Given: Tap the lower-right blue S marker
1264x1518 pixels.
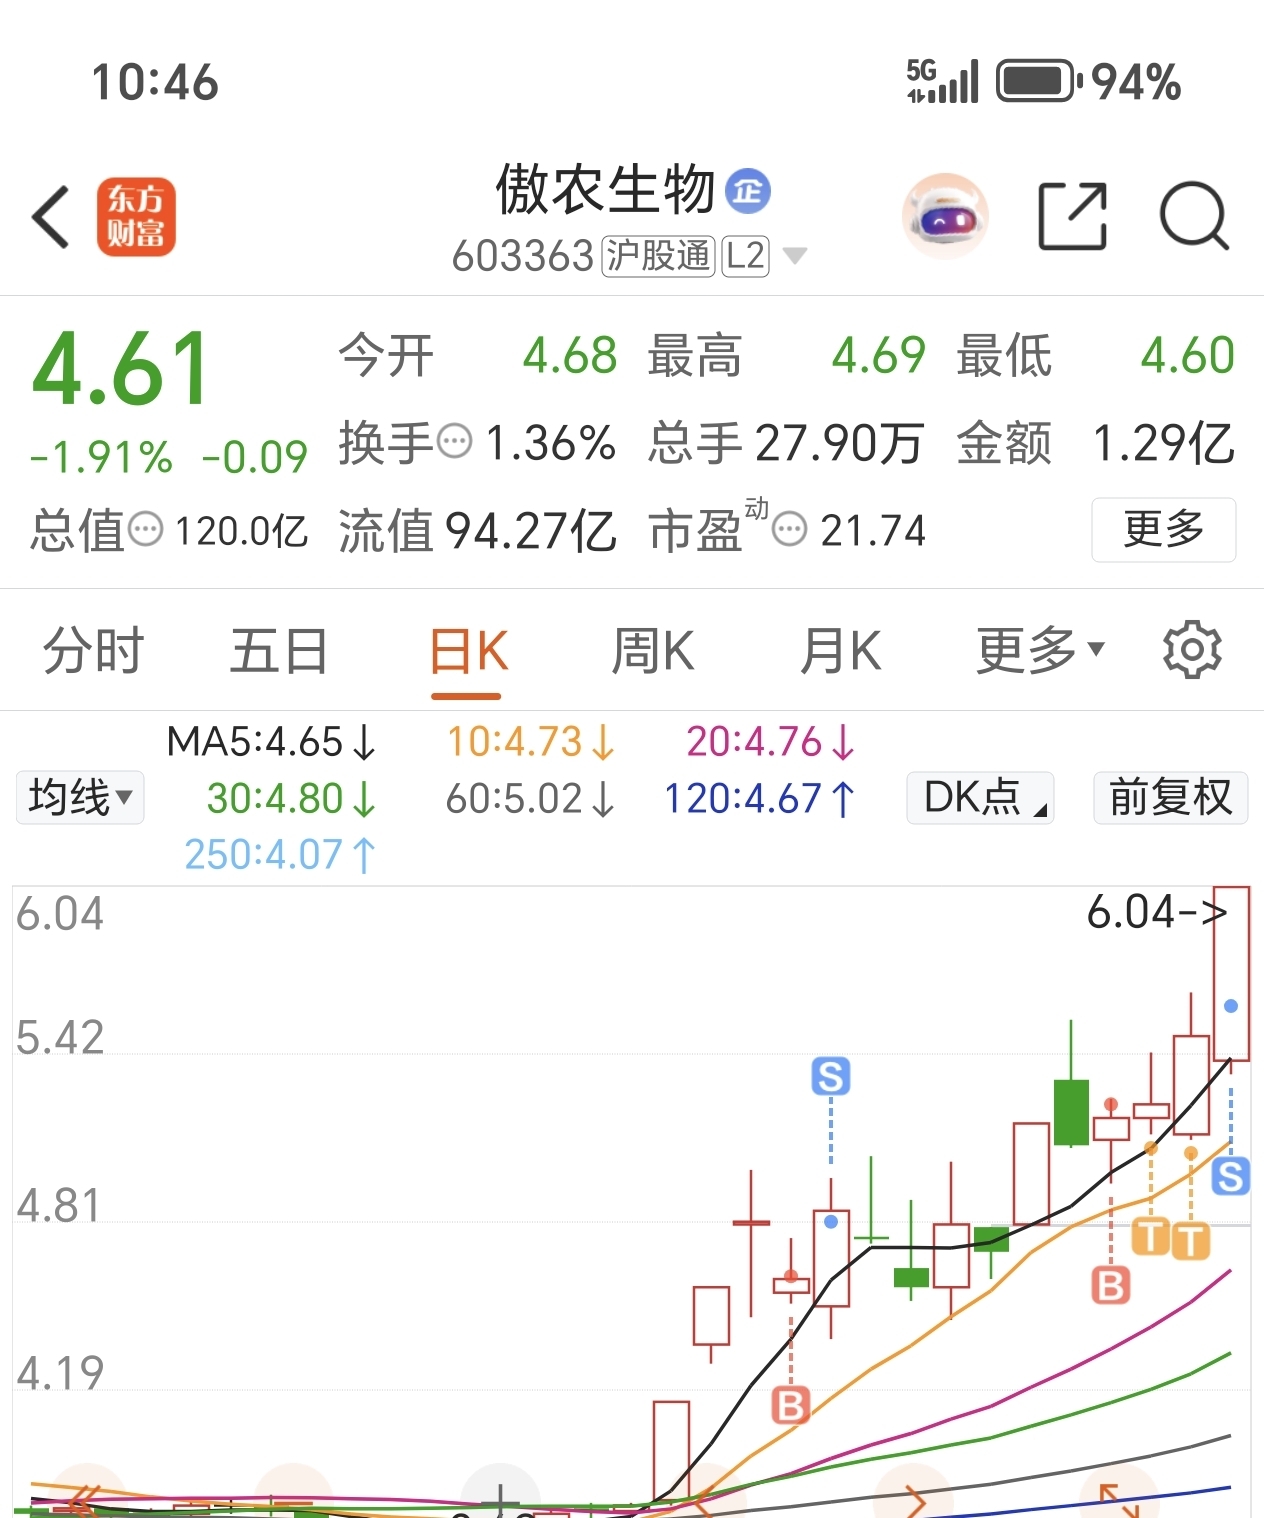Looking at the screenshot, I should click(1231, 1176).
